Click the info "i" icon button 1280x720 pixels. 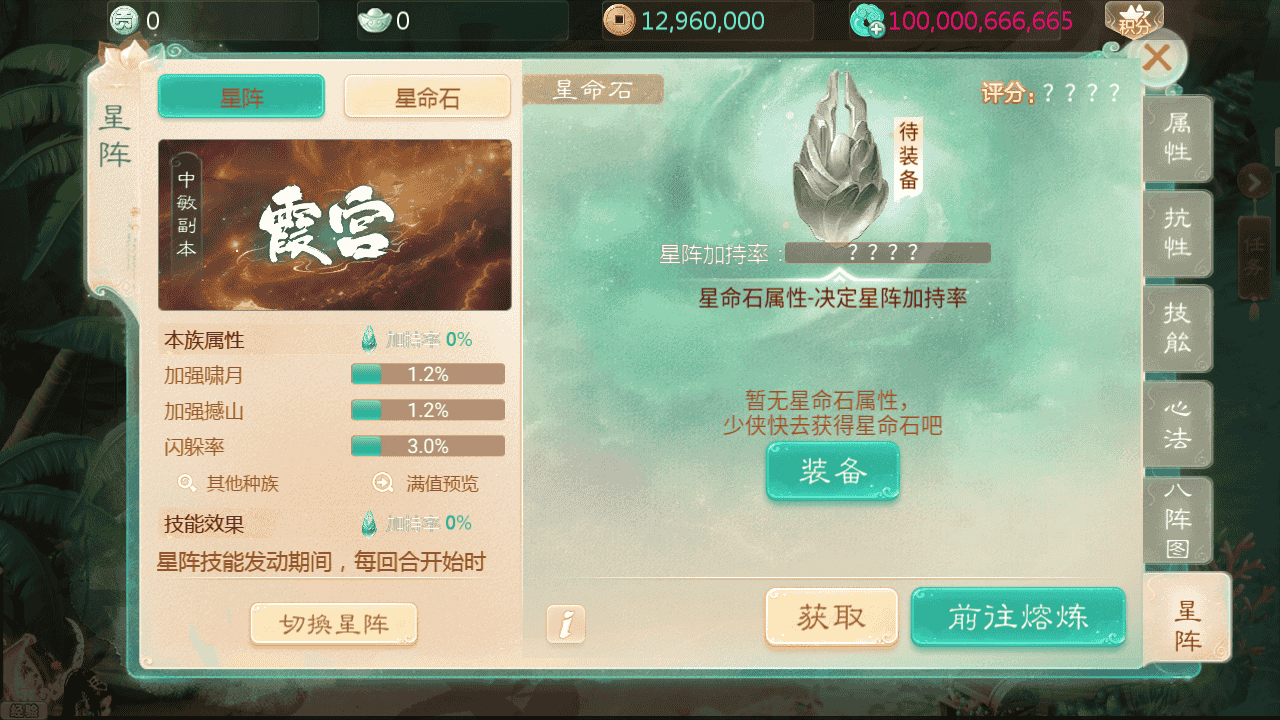tap(565, 624)
